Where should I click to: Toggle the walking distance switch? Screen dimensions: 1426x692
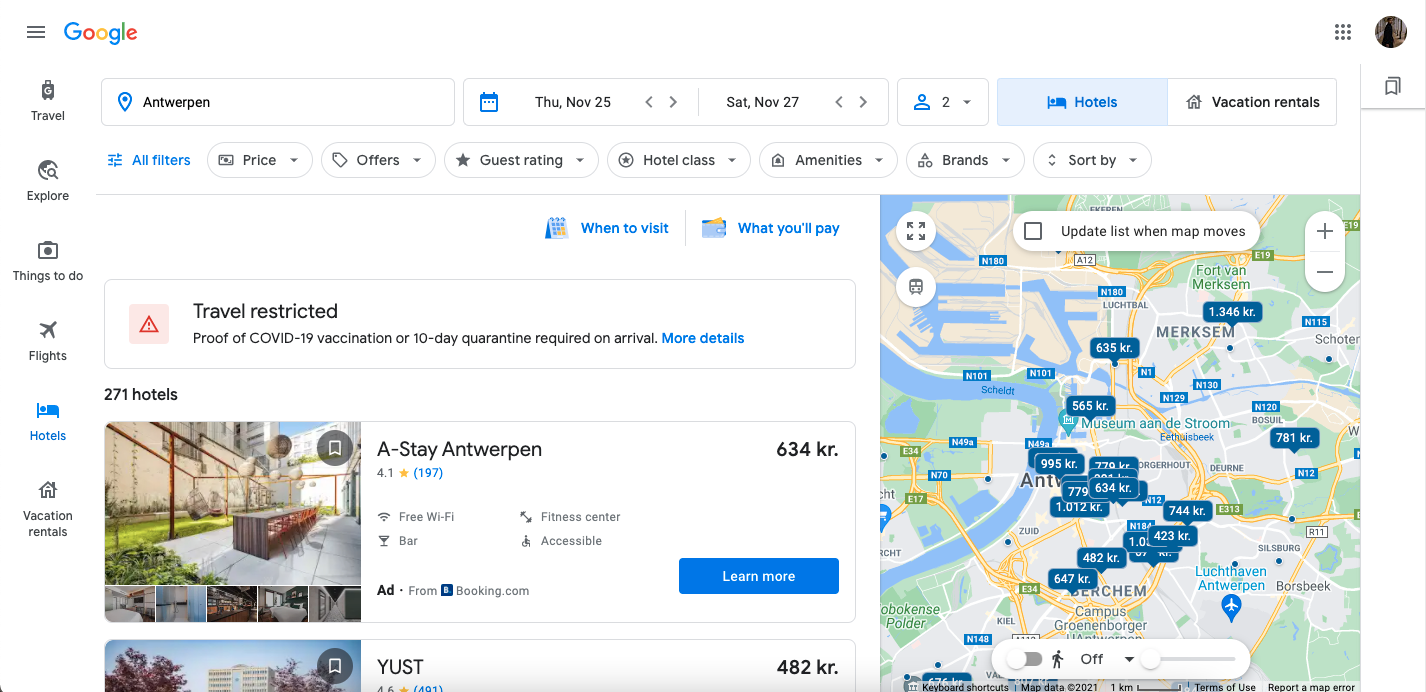(1024, 659)
